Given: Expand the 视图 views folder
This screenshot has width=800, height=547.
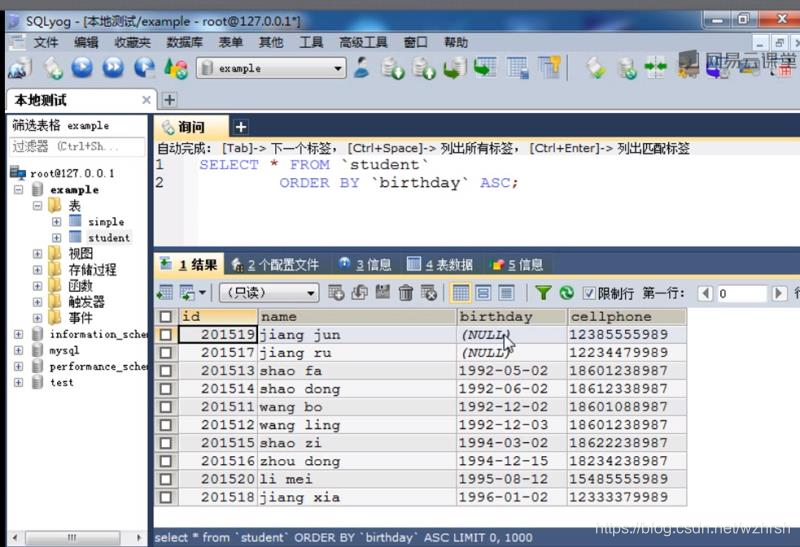Looking at the screenshot, I should [x=37, y=254].
